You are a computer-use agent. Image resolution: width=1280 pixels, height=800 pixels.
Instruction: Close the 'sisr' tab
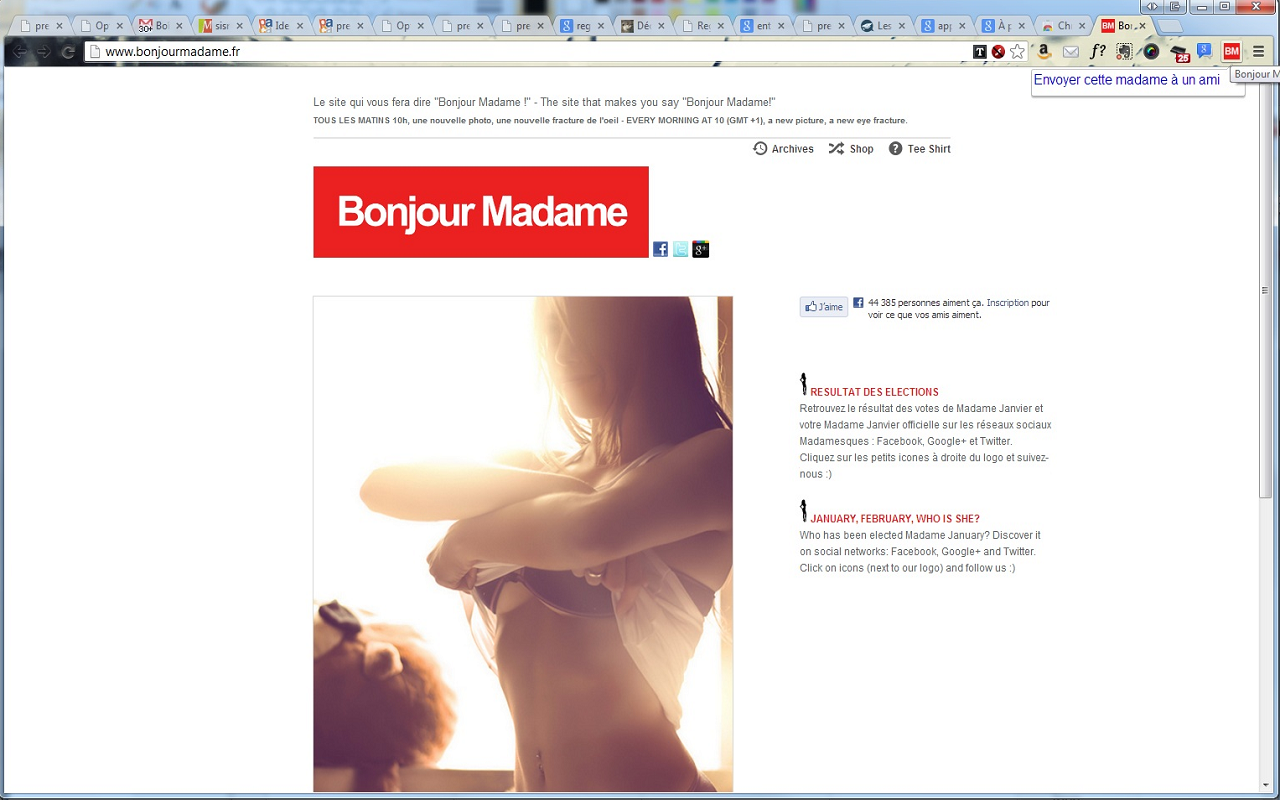pyautogui.click(x=239, y=26)
